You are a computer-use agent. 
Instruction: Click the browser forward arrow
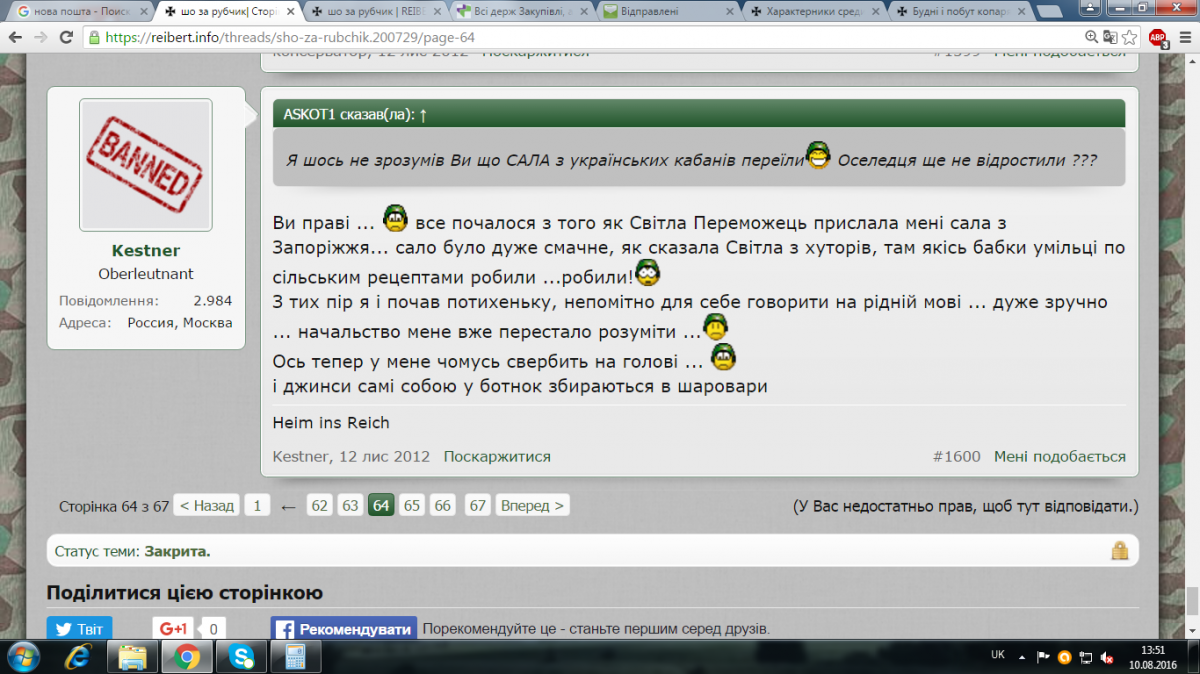click(x=41, y=37)
